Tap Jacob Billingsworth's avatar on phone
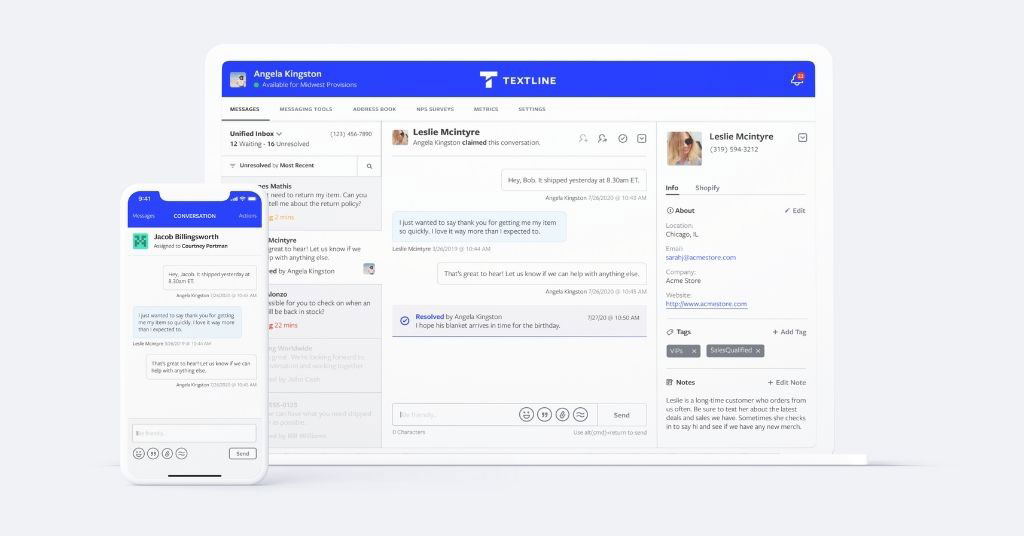 tap(140, 241)
